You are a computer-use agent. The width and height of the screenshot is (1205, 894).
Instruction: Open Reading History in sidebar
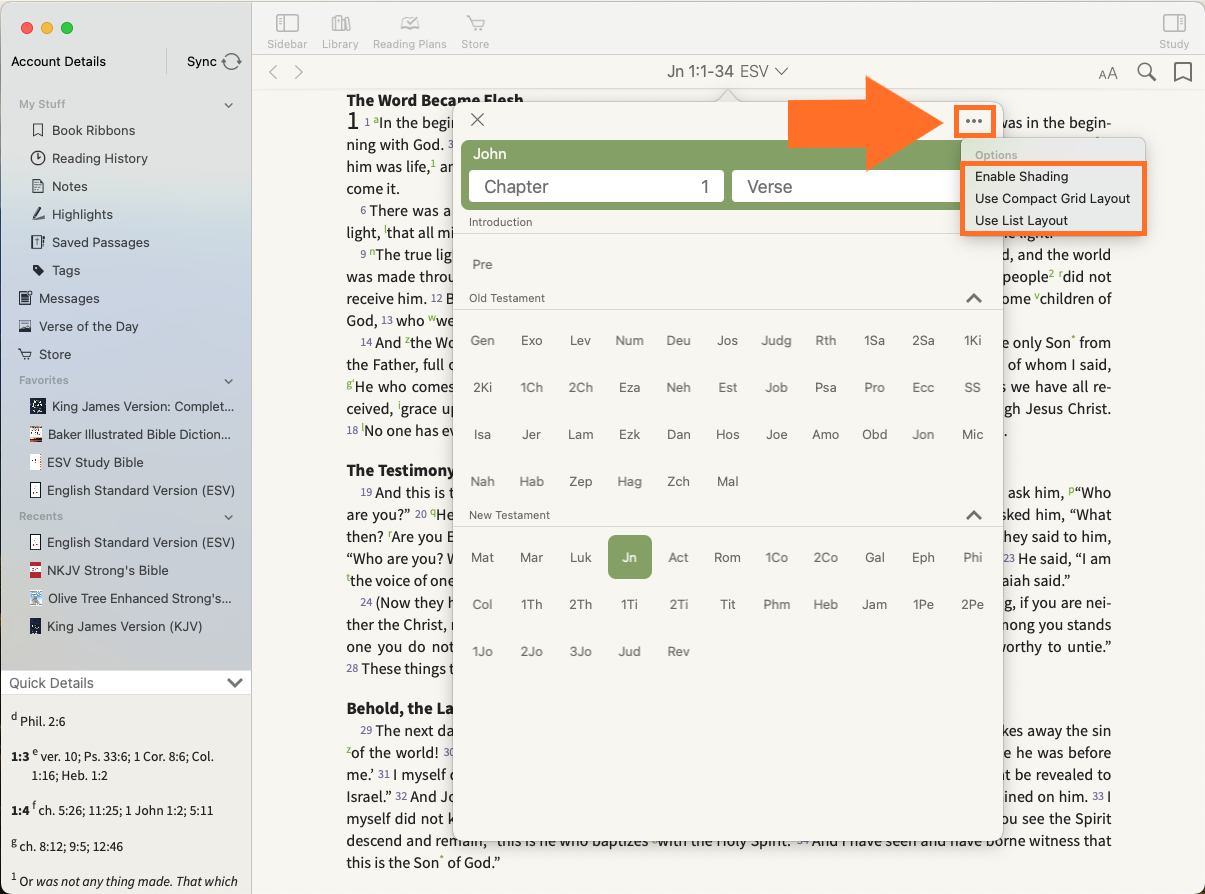coord(99,158)
